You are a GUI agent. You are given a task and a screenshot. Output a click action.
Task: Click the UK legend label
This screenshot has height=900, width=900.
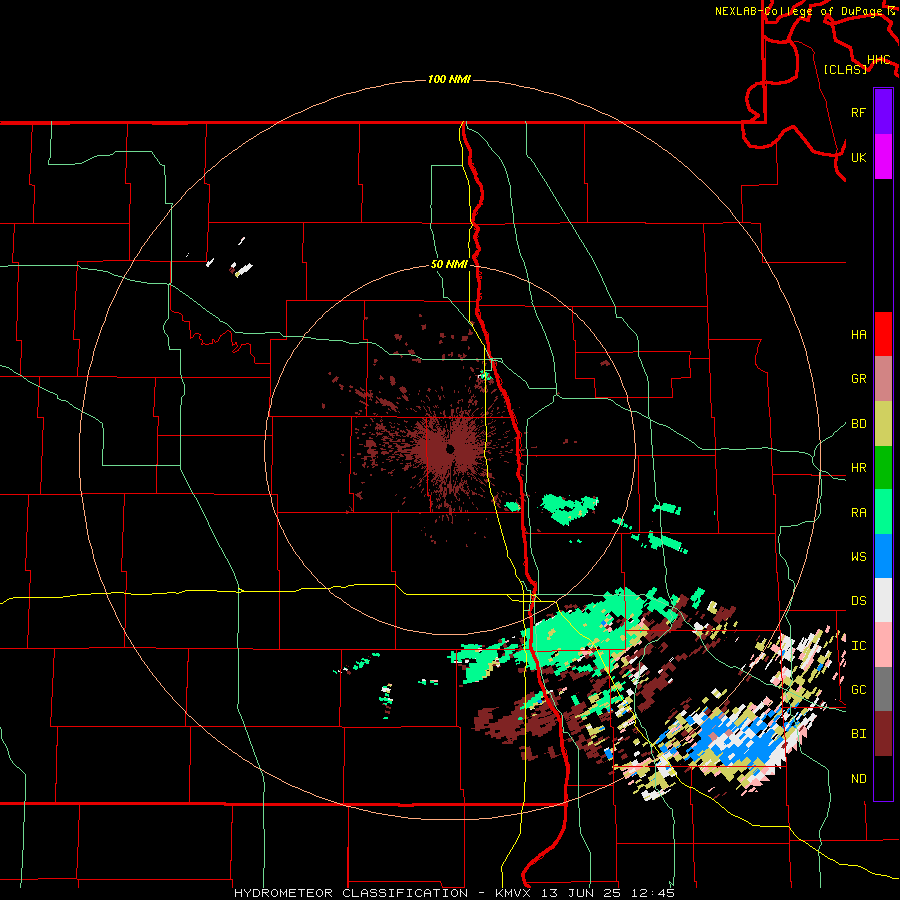tap(858, 157)
